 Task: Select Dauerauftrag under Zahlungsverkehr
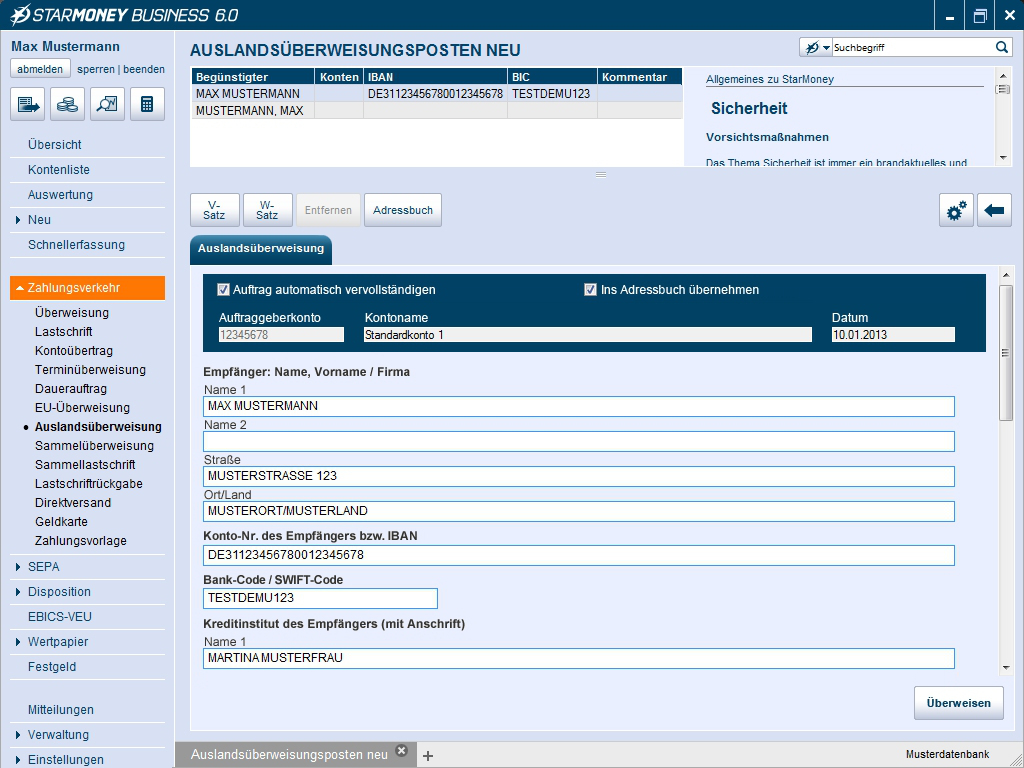71,389
